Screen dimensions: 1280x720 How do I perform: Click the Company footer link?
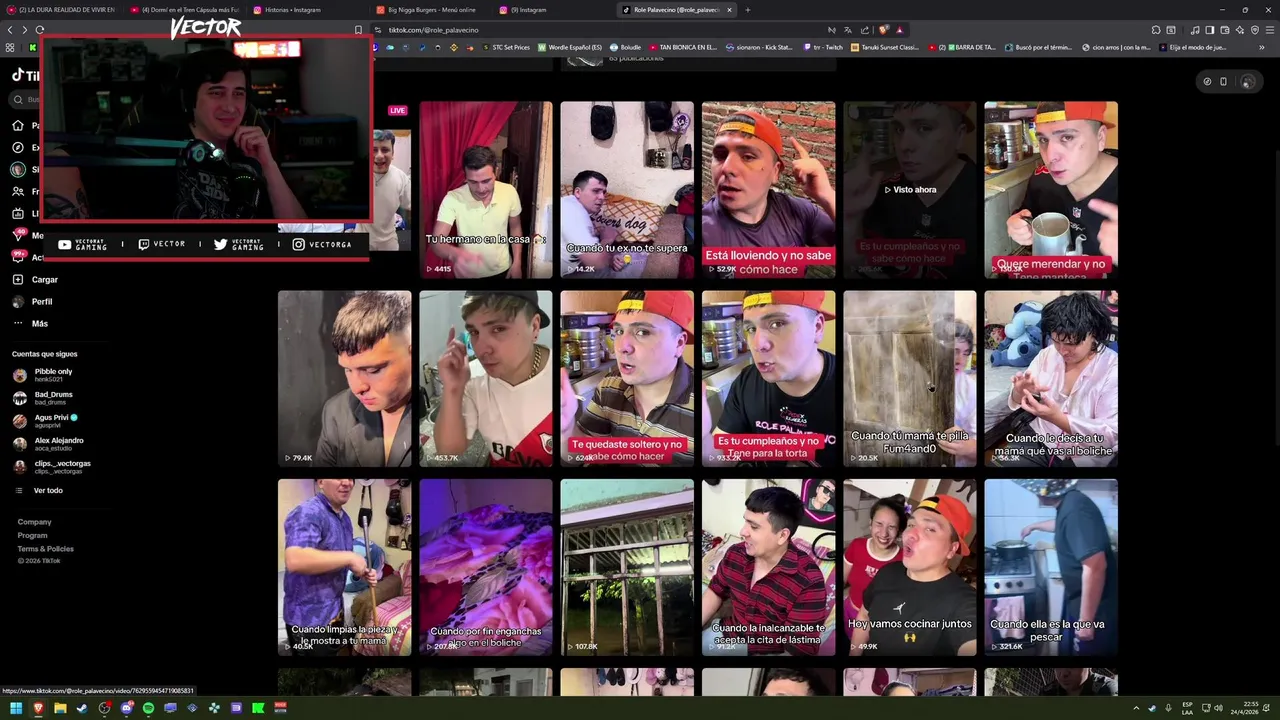(34, 522)
